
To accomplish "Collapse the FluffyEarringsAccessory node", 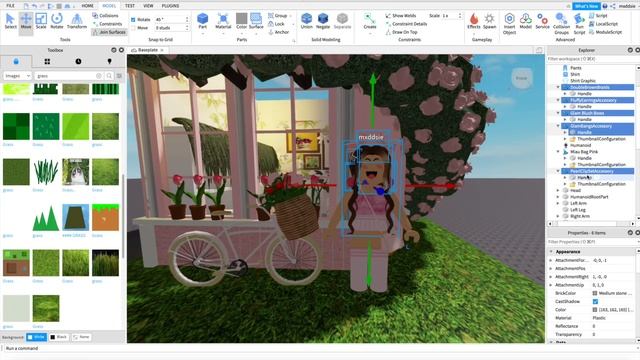I will [558, 100].
